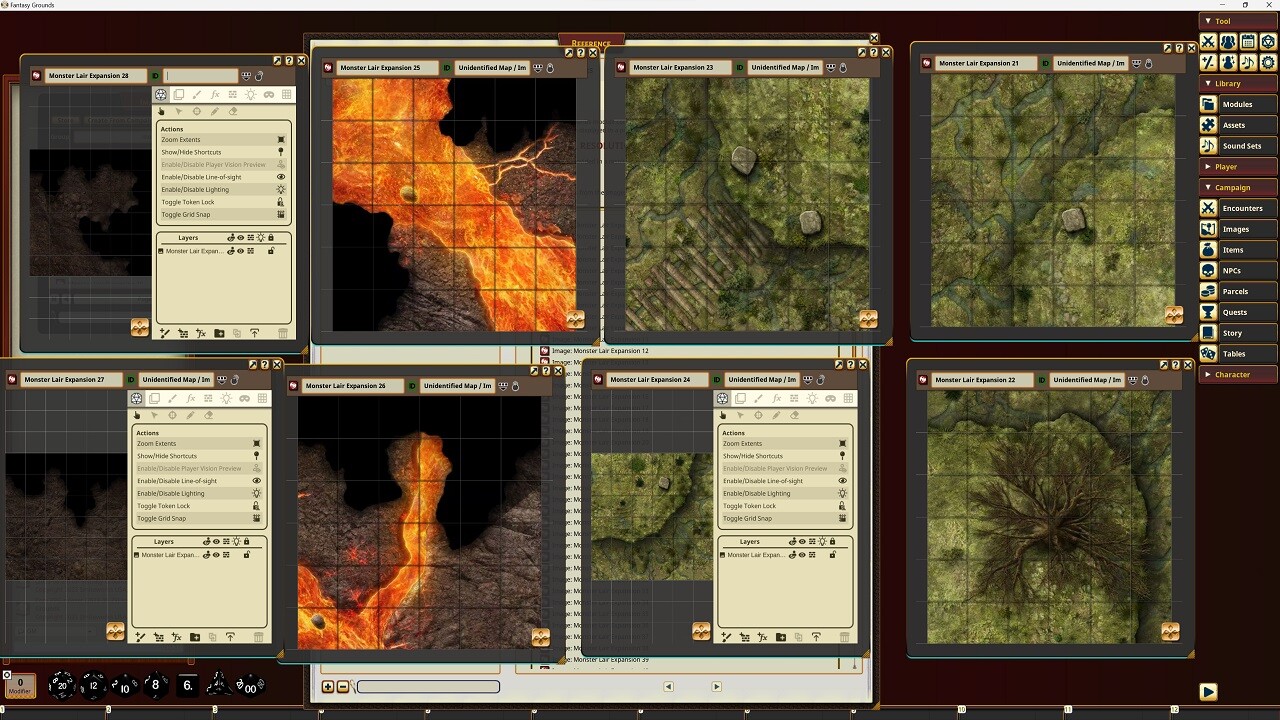Select the eraser tool under the map toolbar
This screenshot has width=1280, height=720.
point(233,112)
